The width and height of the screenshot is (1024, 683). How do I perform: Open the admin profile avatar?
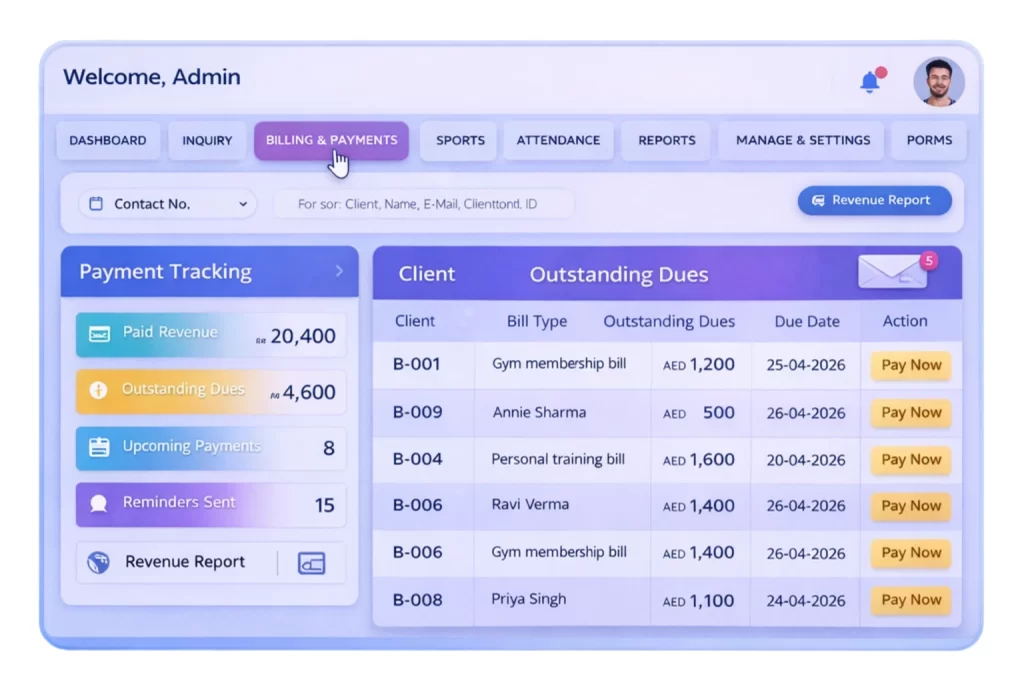pos(938,83)
